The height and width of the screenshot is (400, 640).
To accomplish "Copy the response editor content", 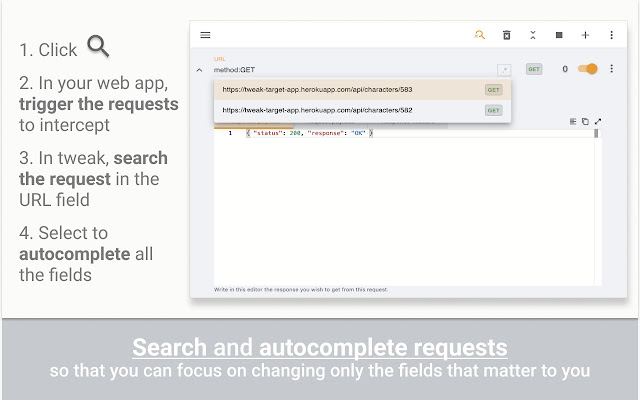I will point(586,121).
